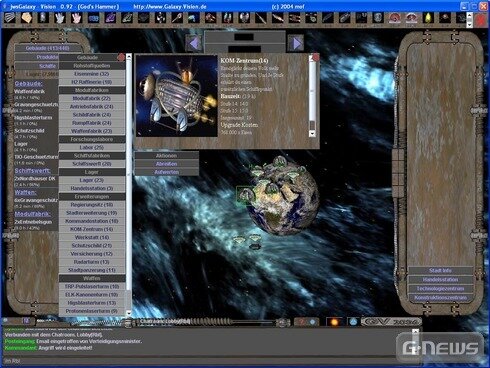Click the white glove hand toolbar icon
The image size is (490, 368).
point(60,18)
